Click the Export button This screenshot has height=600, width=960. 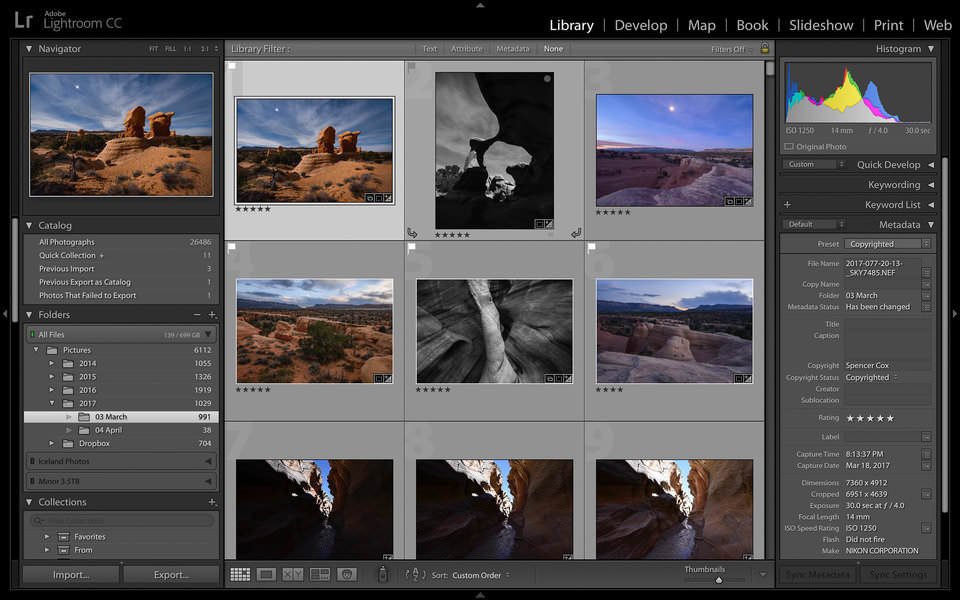[x=171, y=575]
